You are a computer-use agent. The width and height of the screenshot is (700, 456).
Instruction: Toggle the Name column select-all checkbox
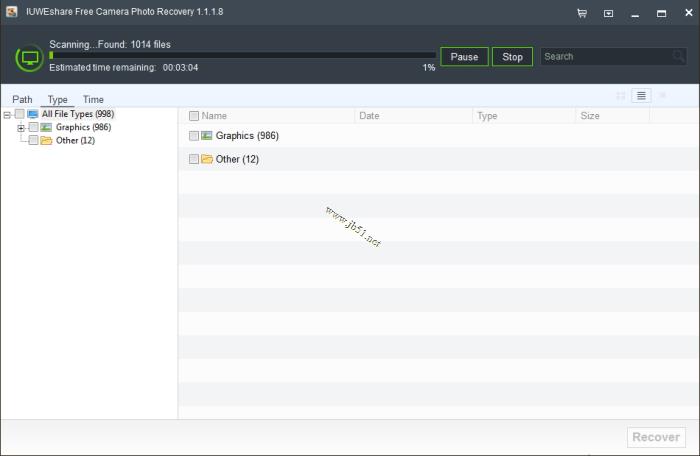pyautogui.click(x=194, y=116)
